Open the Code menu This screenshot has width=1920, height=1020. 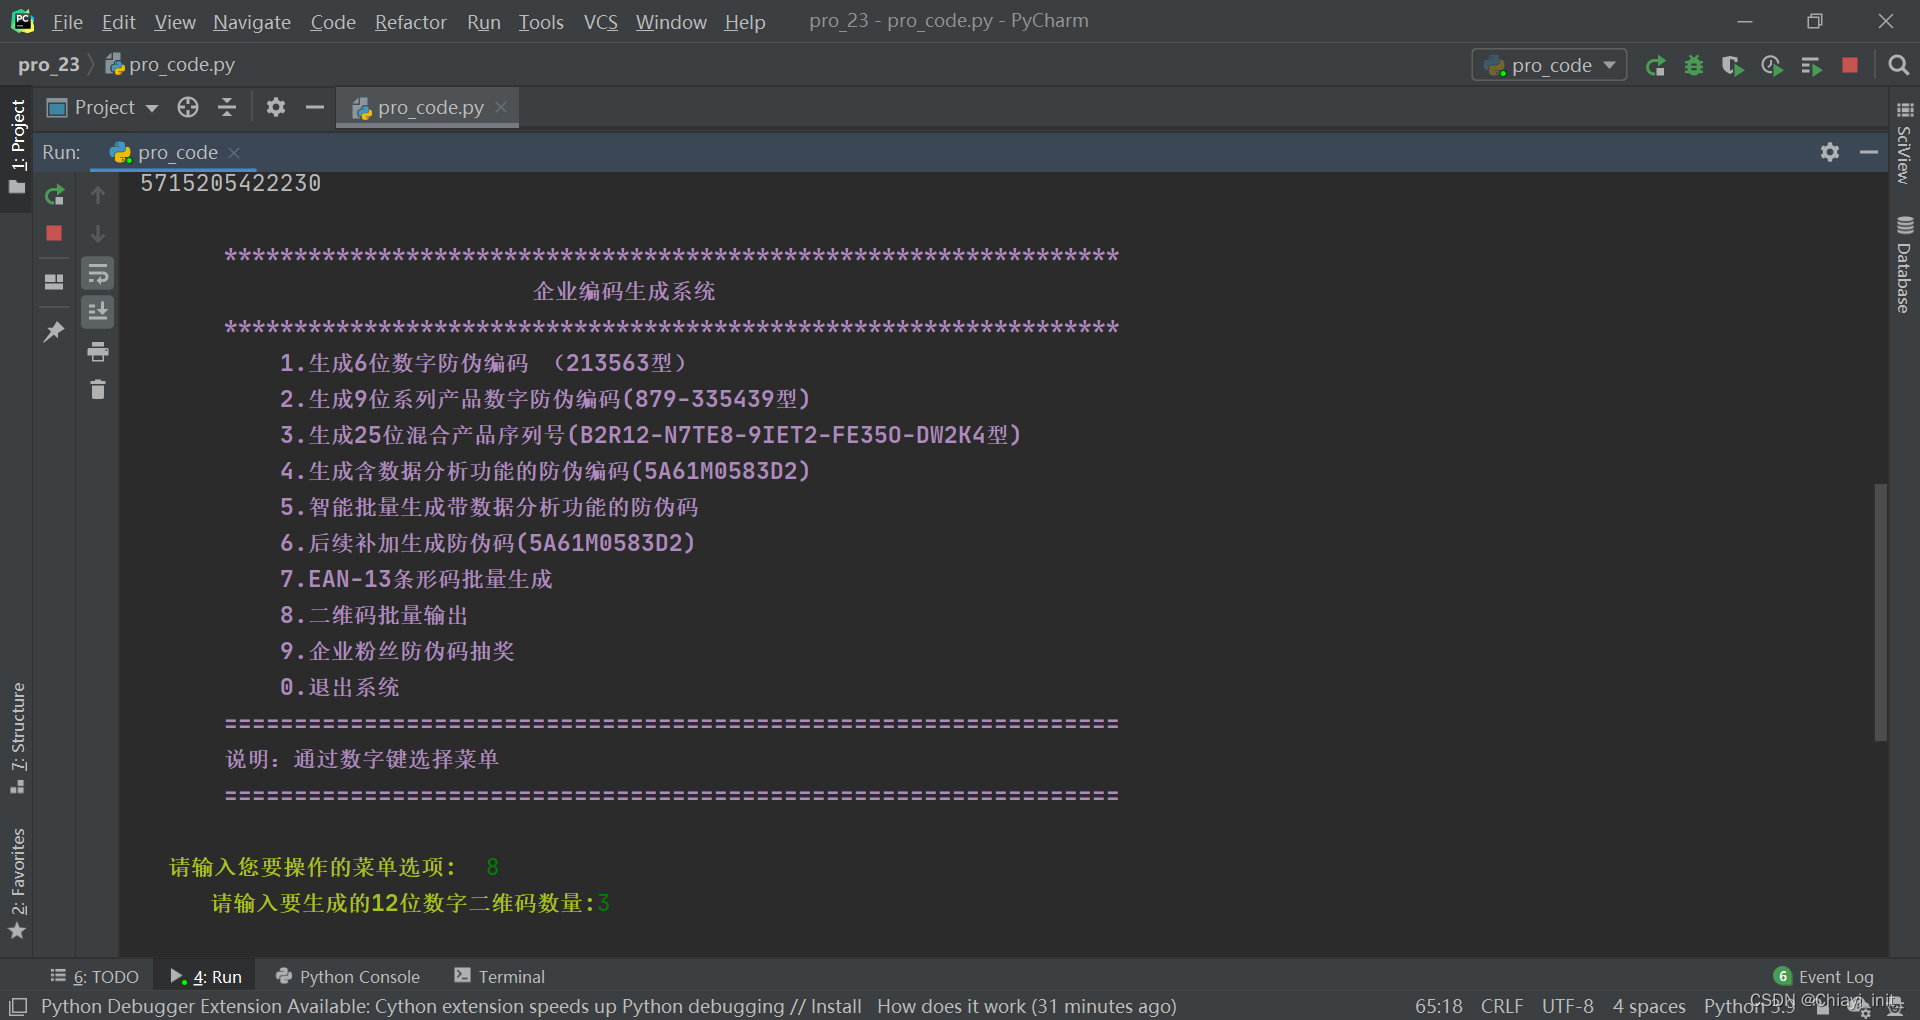click(x=333, y=22)
